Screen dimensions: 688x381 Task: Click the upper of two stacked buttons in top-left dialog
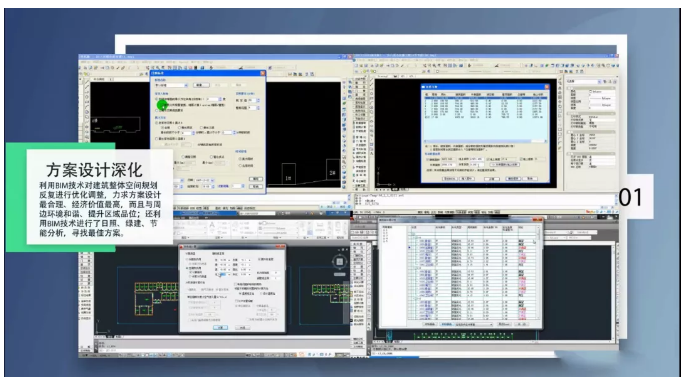(256, 179)
